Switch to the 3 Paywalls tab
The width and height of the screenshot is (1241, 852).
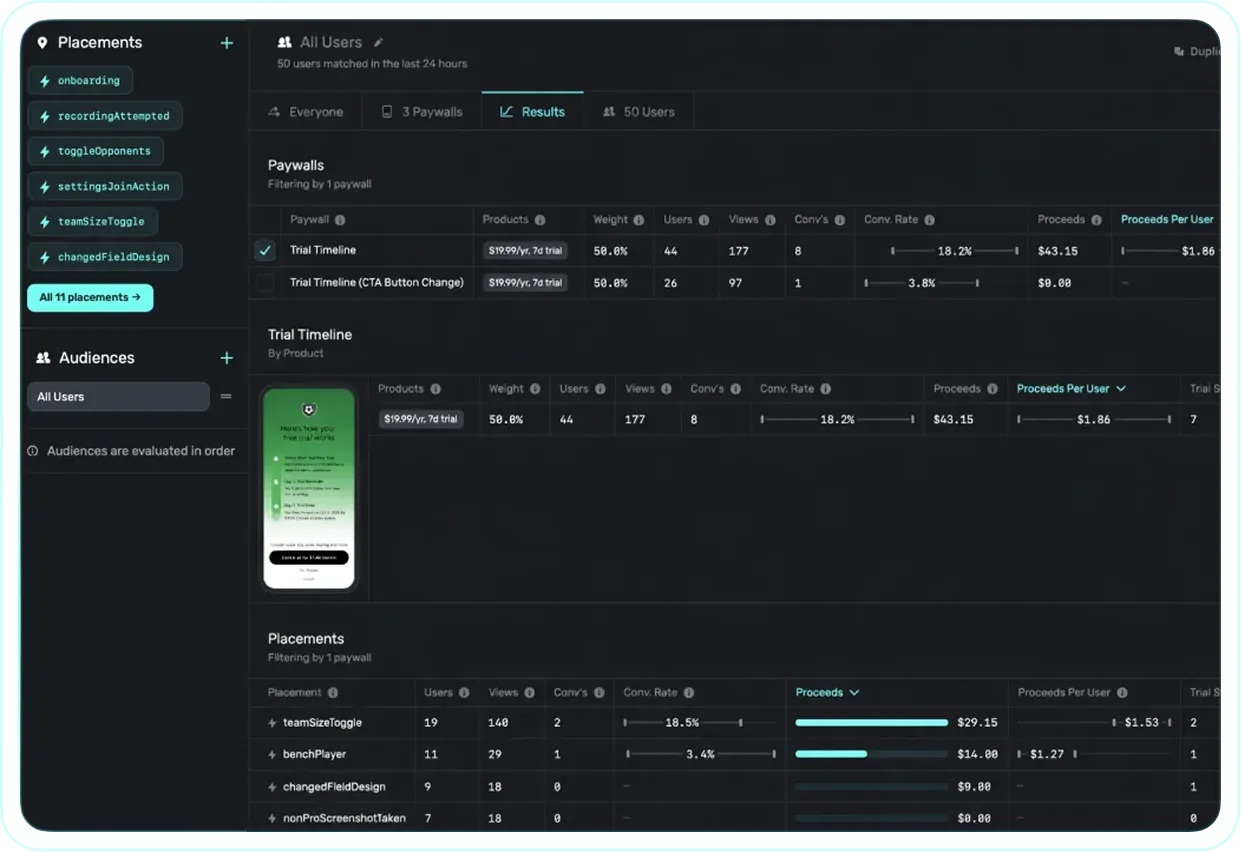click(x=422, y=112)
